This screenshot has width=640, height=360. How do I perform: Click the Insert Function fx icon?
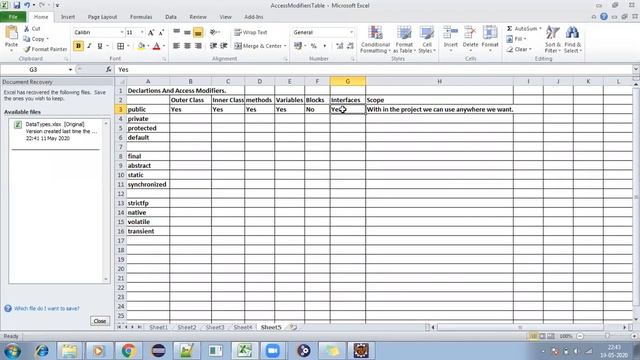(109, 69)
